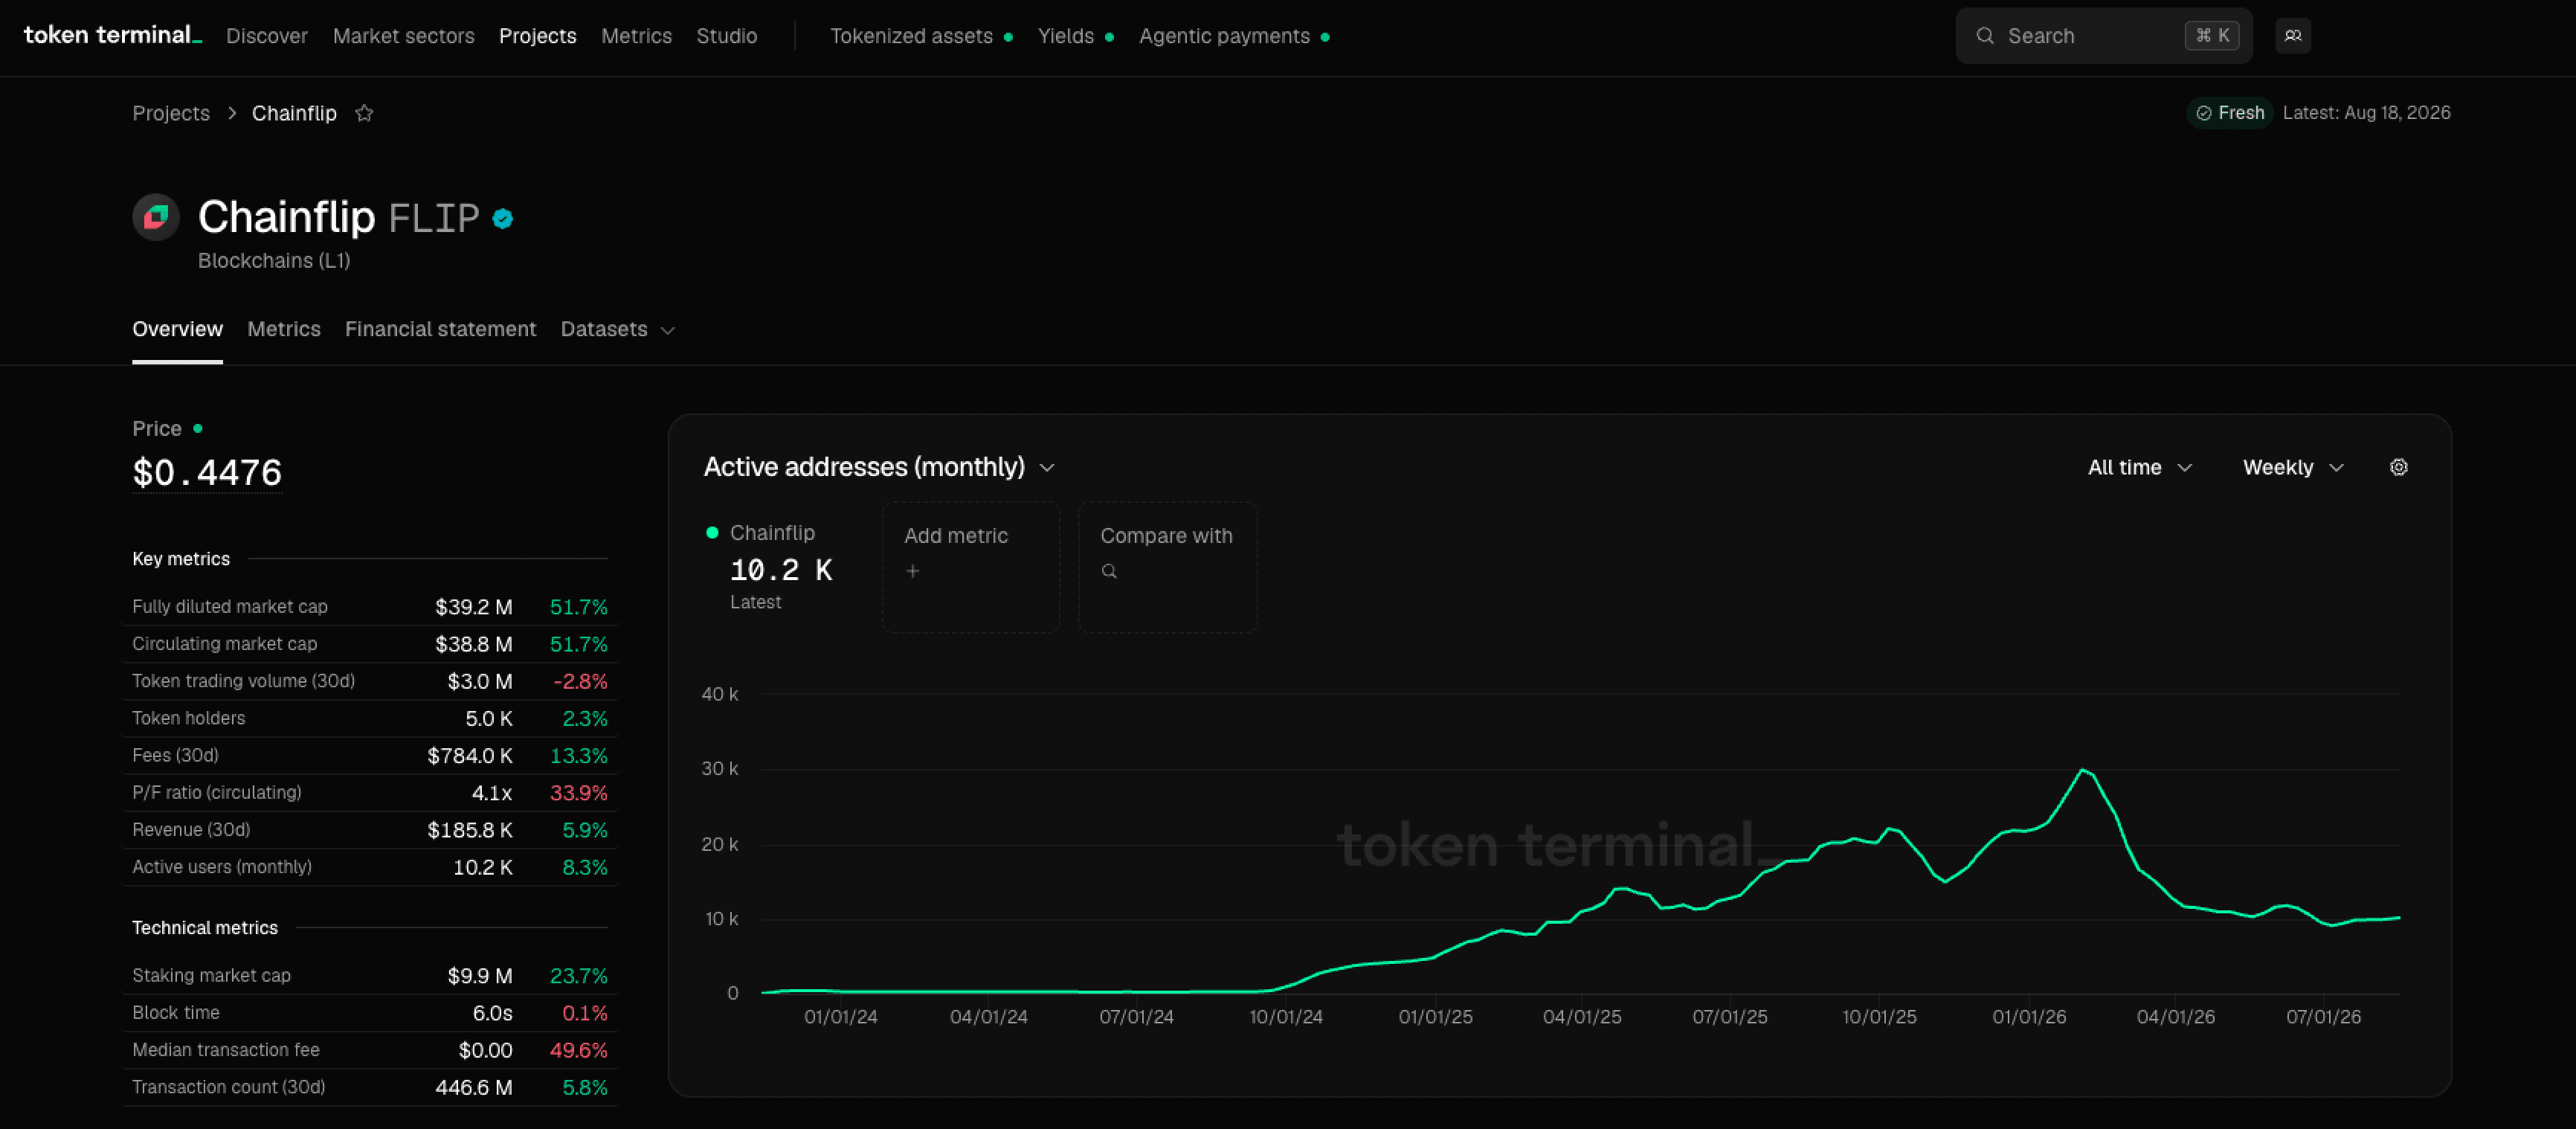Screen dimensions: 2576x1129
Task: Click the 10.2 K latest chart value
Action: tap(781, 570)
